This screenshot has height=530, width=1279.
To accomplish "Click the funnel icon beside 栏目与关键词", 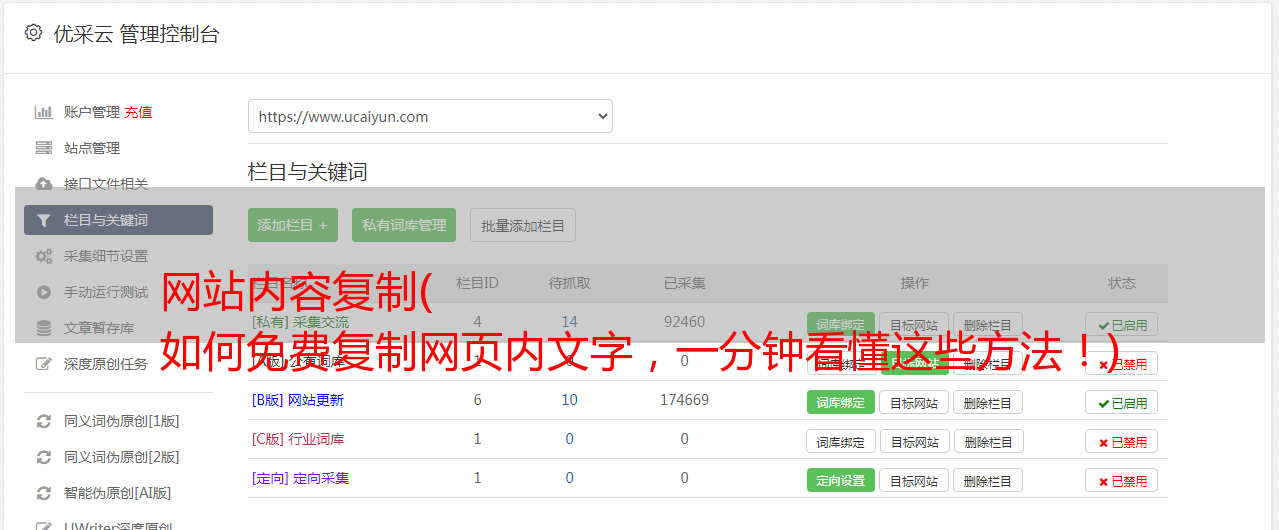I will pyautogui.click(x=44, y=220).
